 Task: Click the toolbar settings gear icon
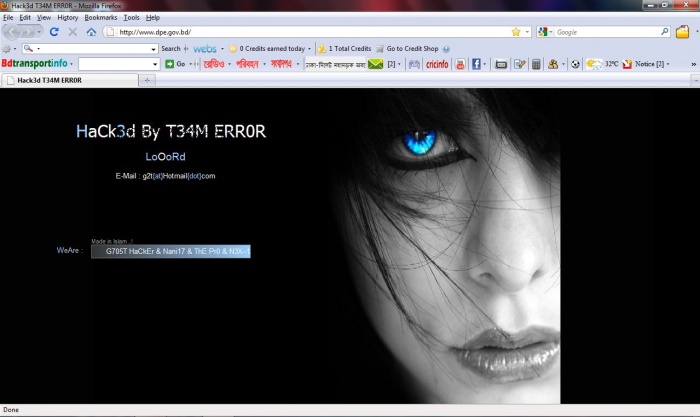click(x=6, y=49)
